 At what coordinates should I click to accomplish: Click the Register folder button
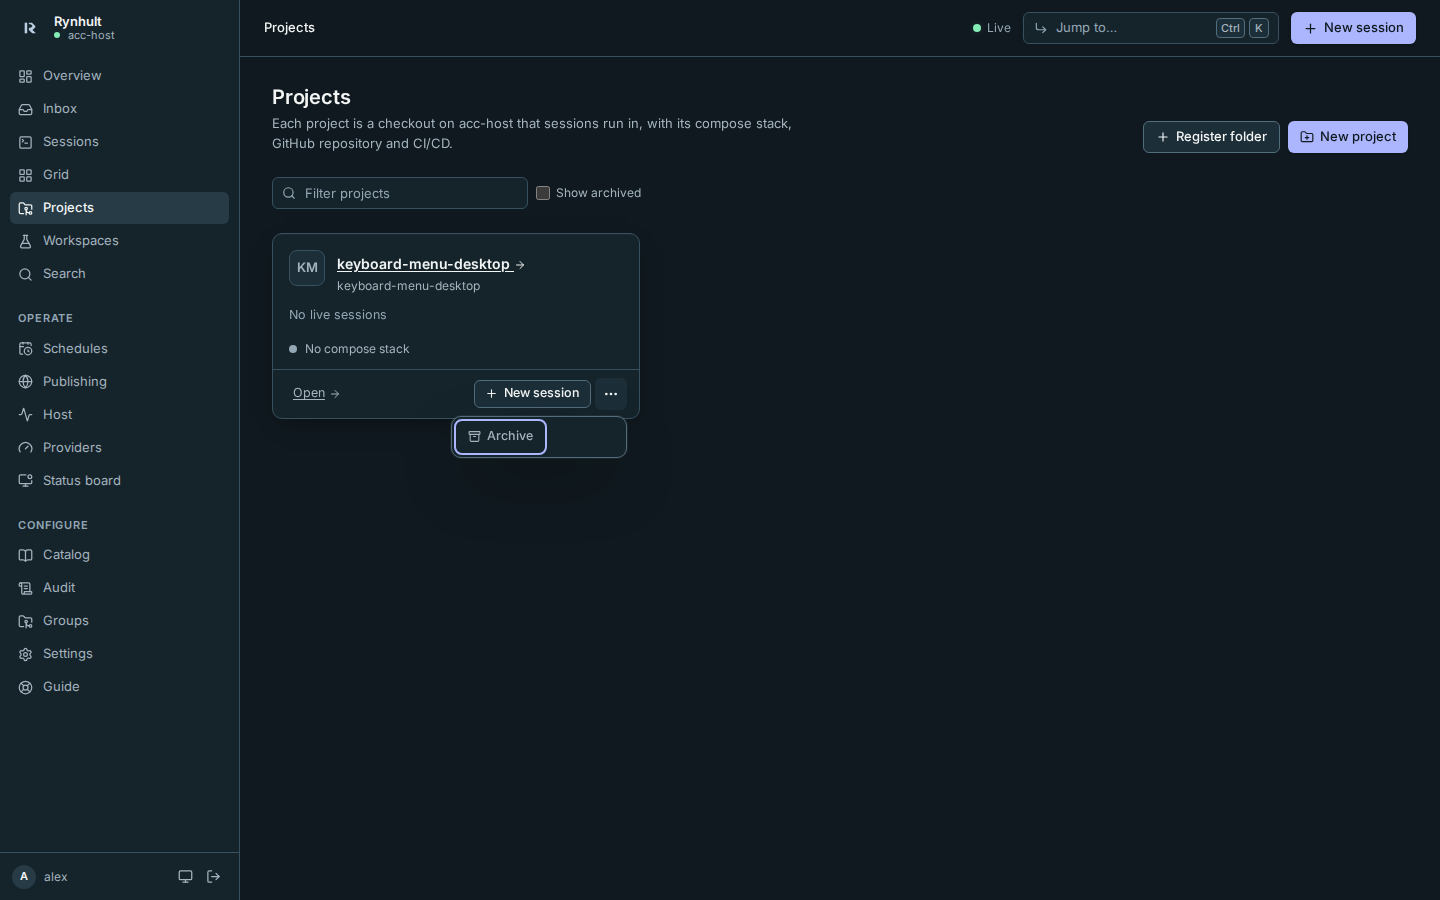point(1211,137)
